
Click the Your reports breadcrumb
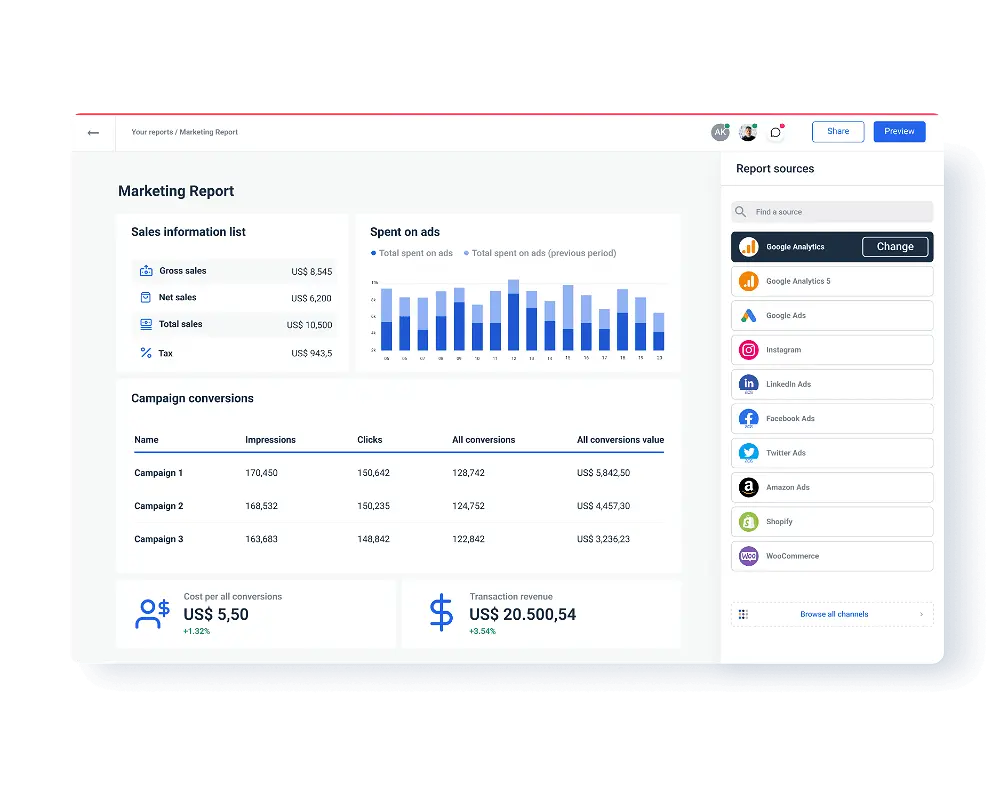(152, 132)
